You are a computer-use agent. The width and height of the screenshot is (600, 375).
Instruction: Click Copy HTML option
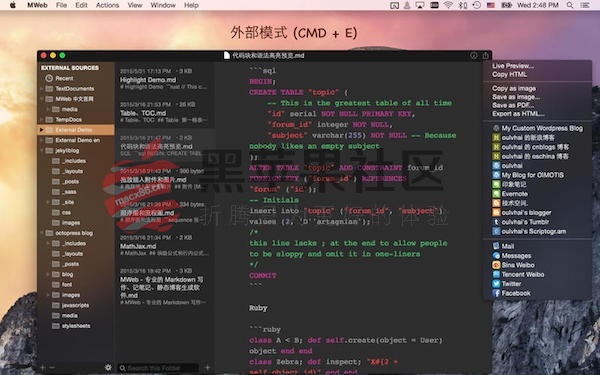tap(509, 74)
